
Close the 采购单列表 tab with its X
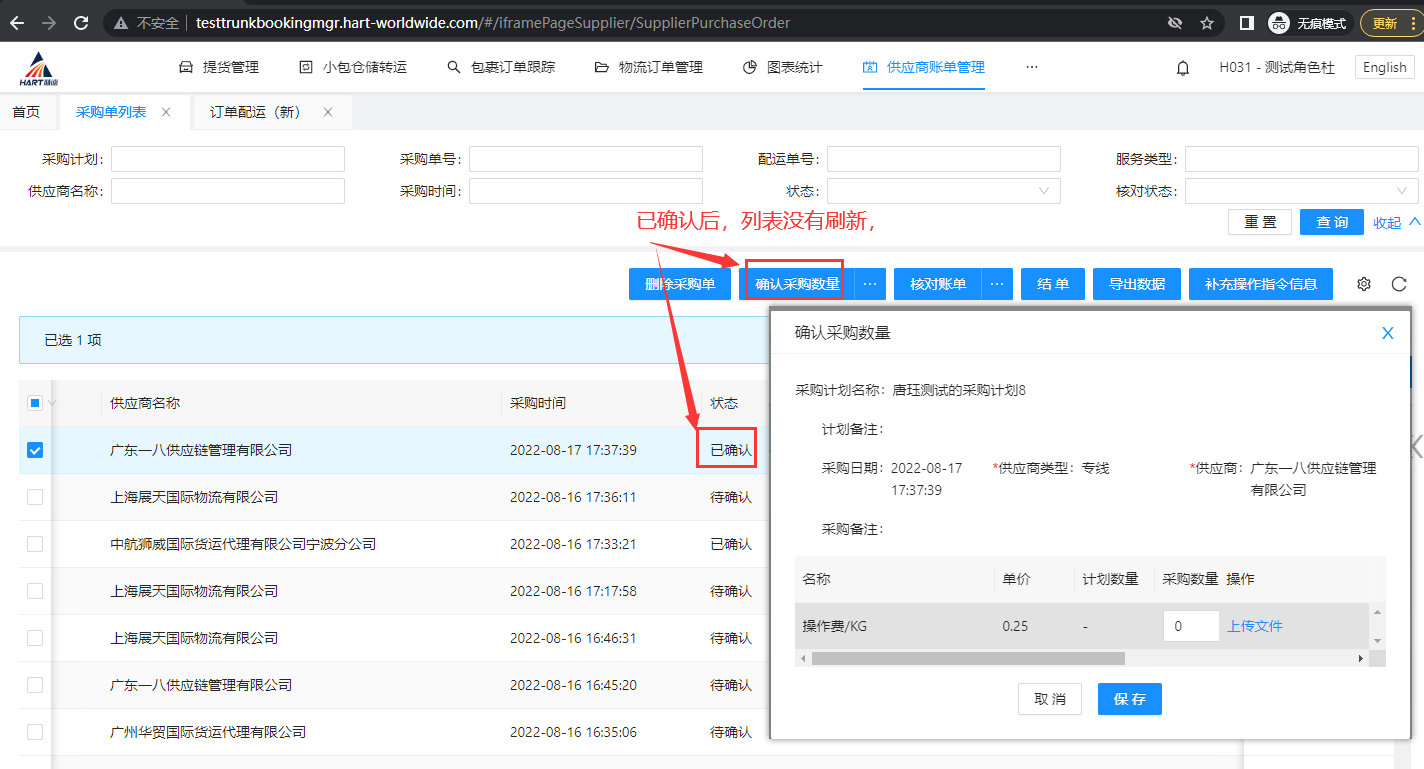click(166, 112)
